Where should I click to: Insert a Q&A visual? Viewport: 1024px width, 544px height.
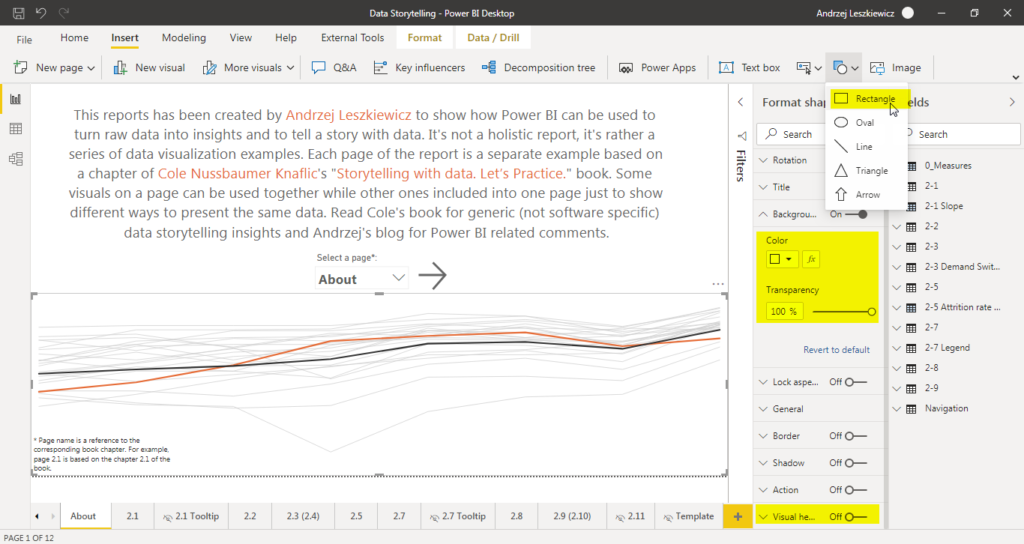(334, 67)
